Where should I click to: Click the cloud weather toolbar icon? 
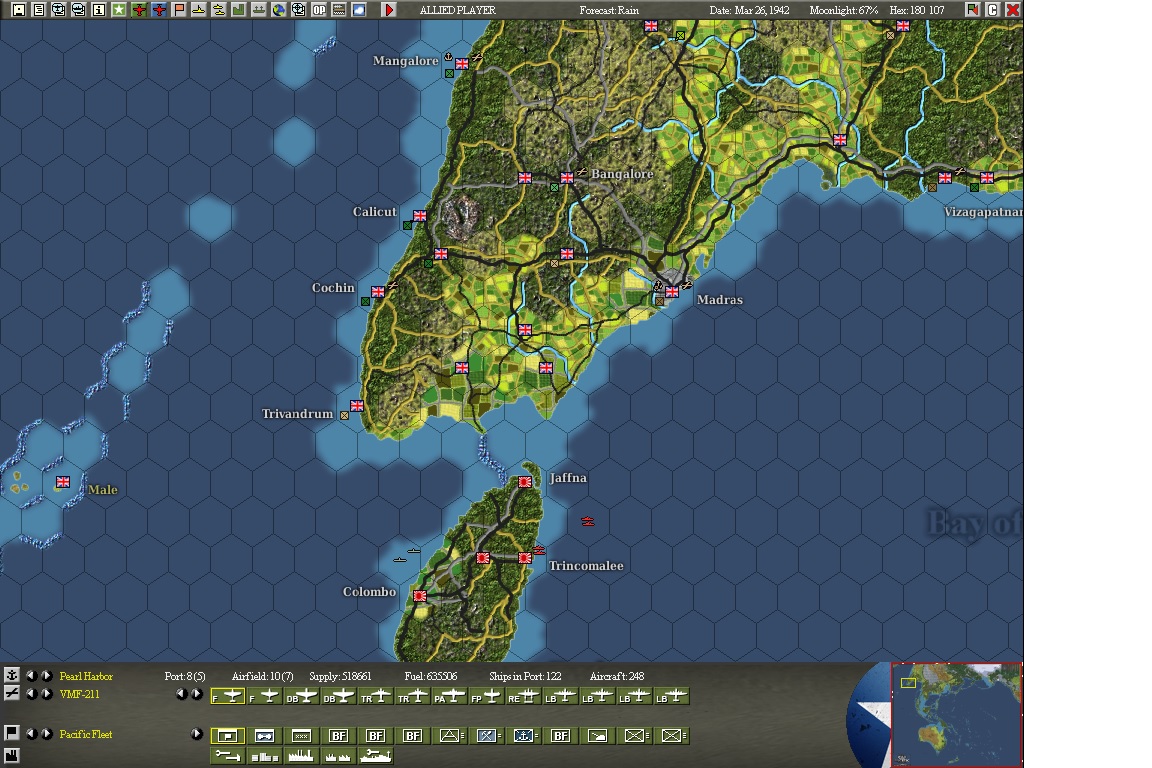coord(359,10)
